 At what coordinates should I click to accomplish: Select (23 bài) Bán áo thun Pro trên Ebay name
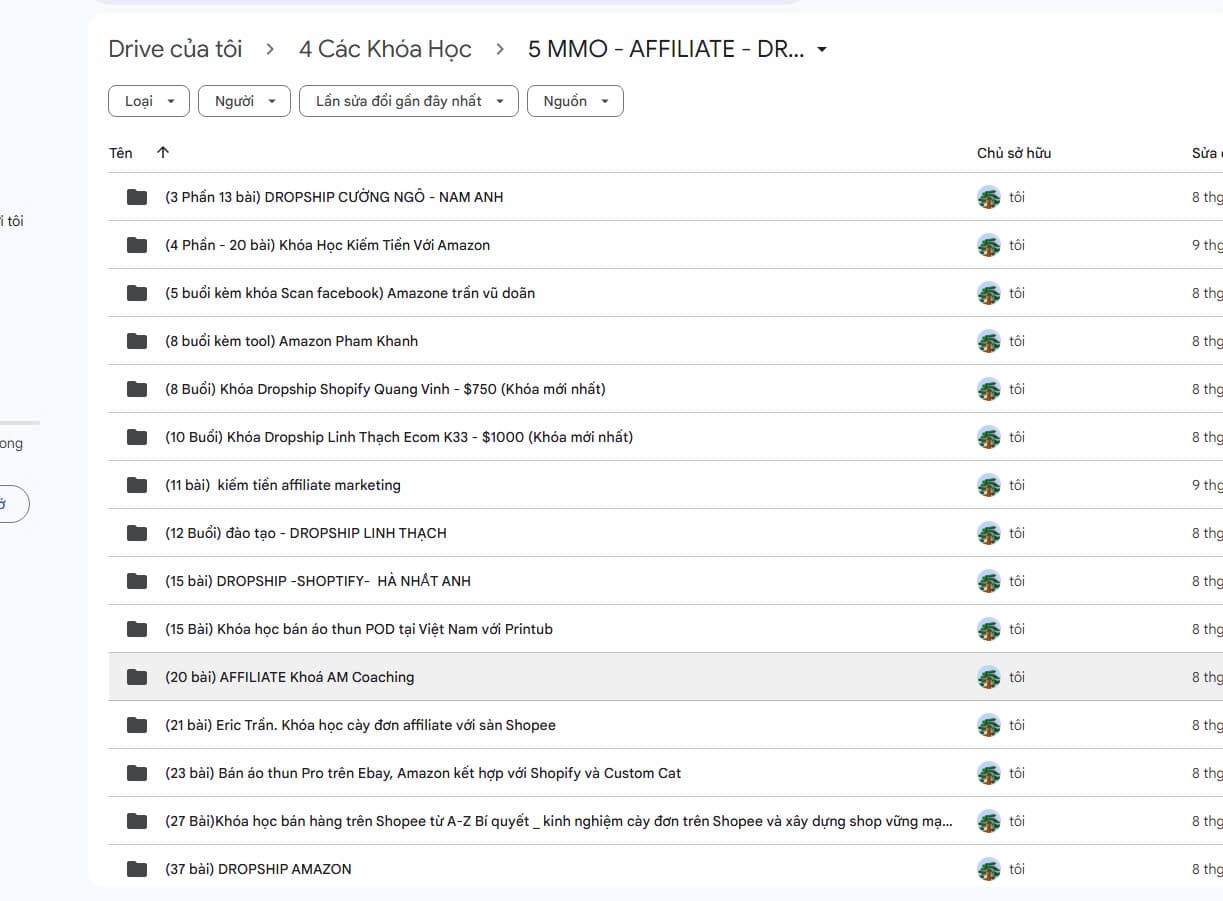coord(423,773)
